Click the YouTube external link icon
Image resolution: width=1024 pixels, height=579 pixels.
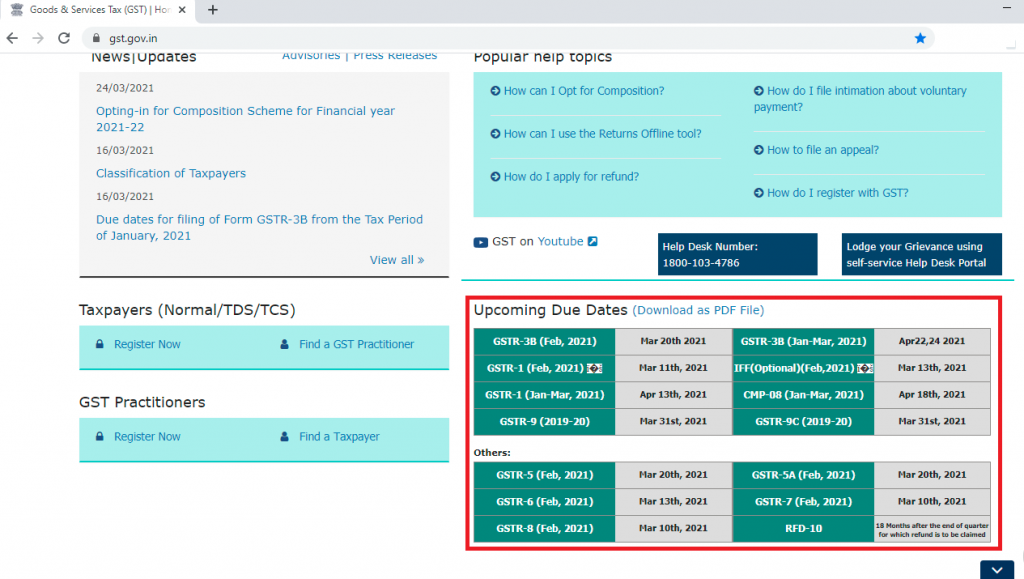click(592, 242)
